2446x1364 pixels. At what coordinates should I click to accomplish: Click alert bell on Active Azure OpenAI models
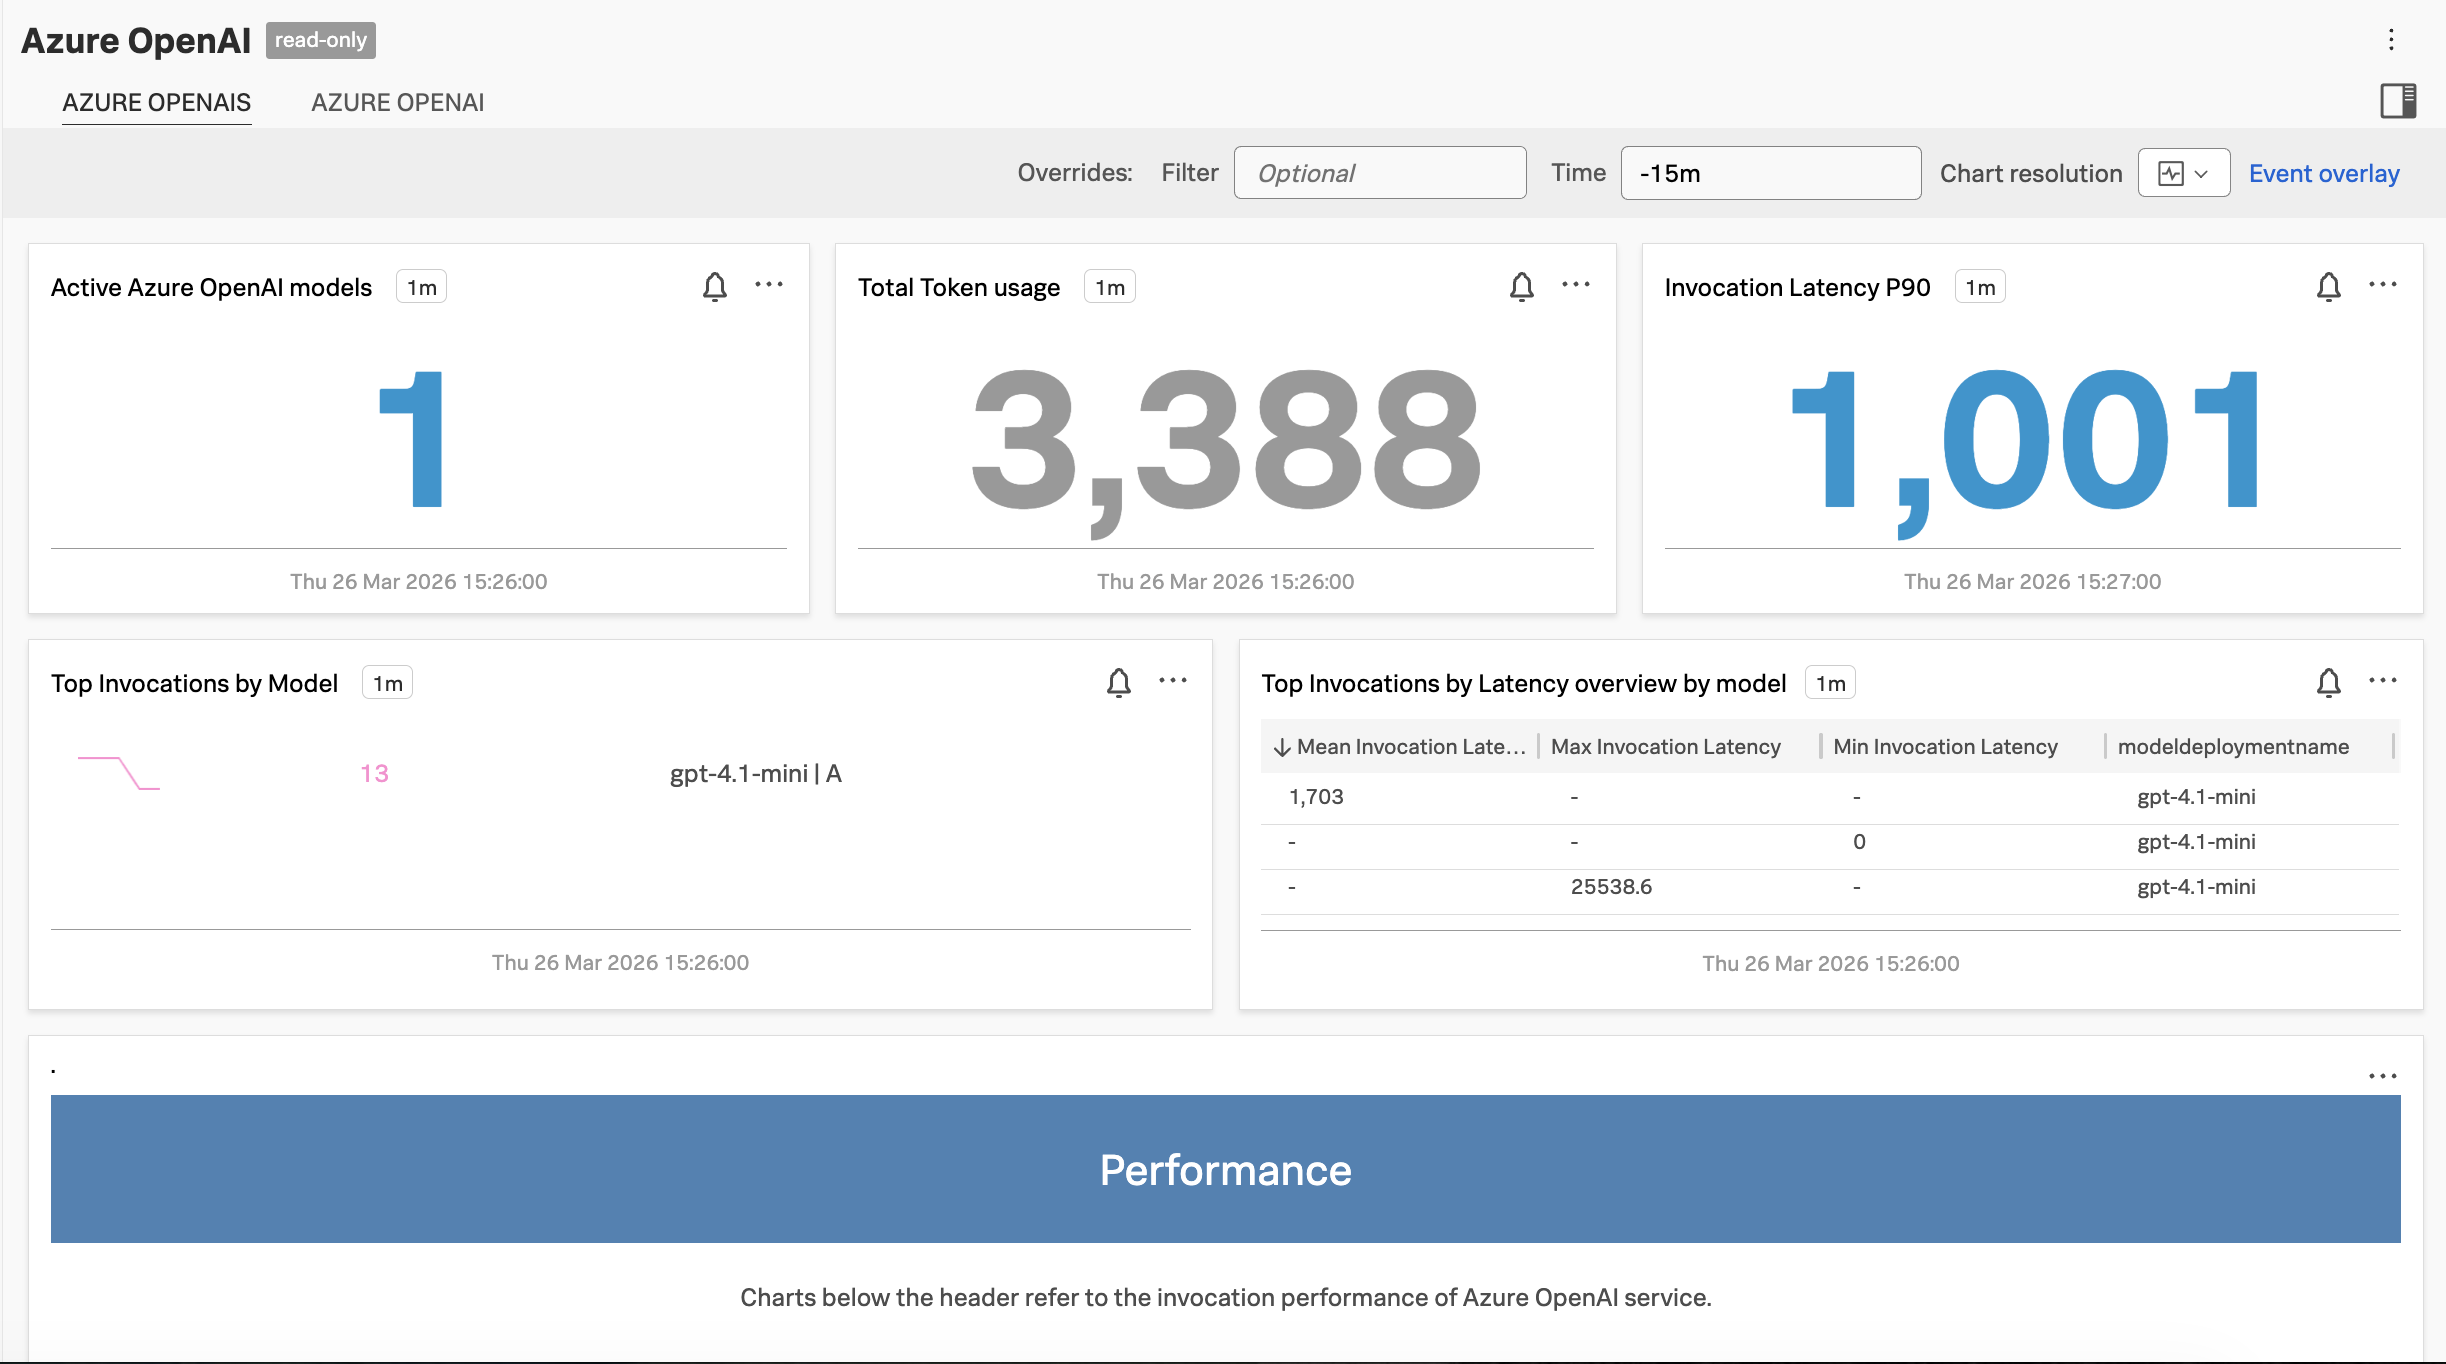tap(715, 287)
